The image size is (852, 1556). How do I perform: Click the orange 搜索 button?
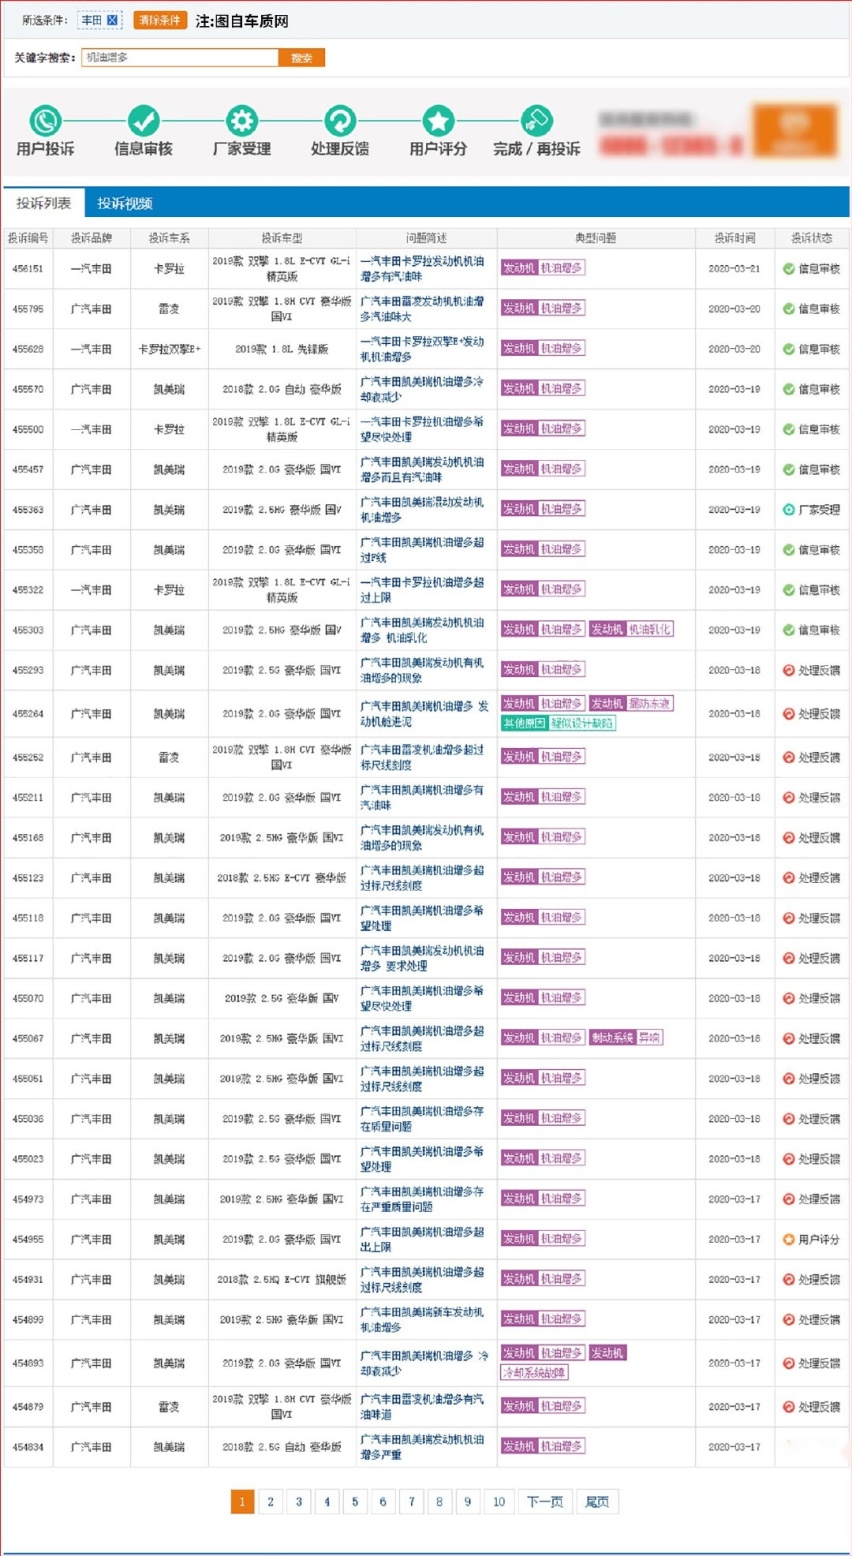(x=301, y=58)
